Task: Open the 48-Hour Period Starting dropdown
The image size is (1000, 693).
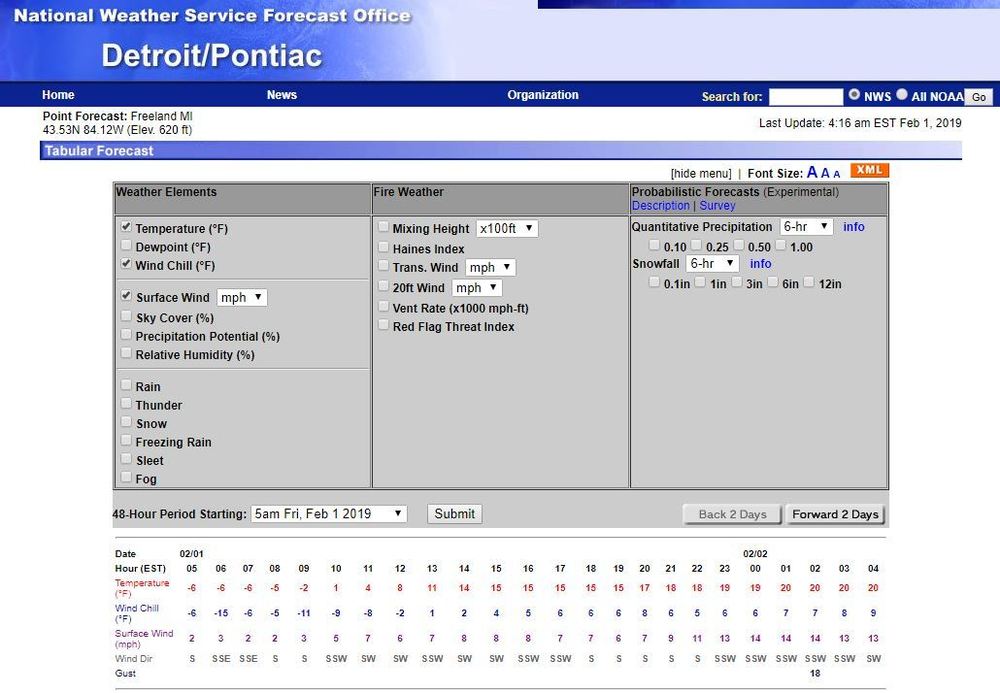Action: [x=329, y=514]
